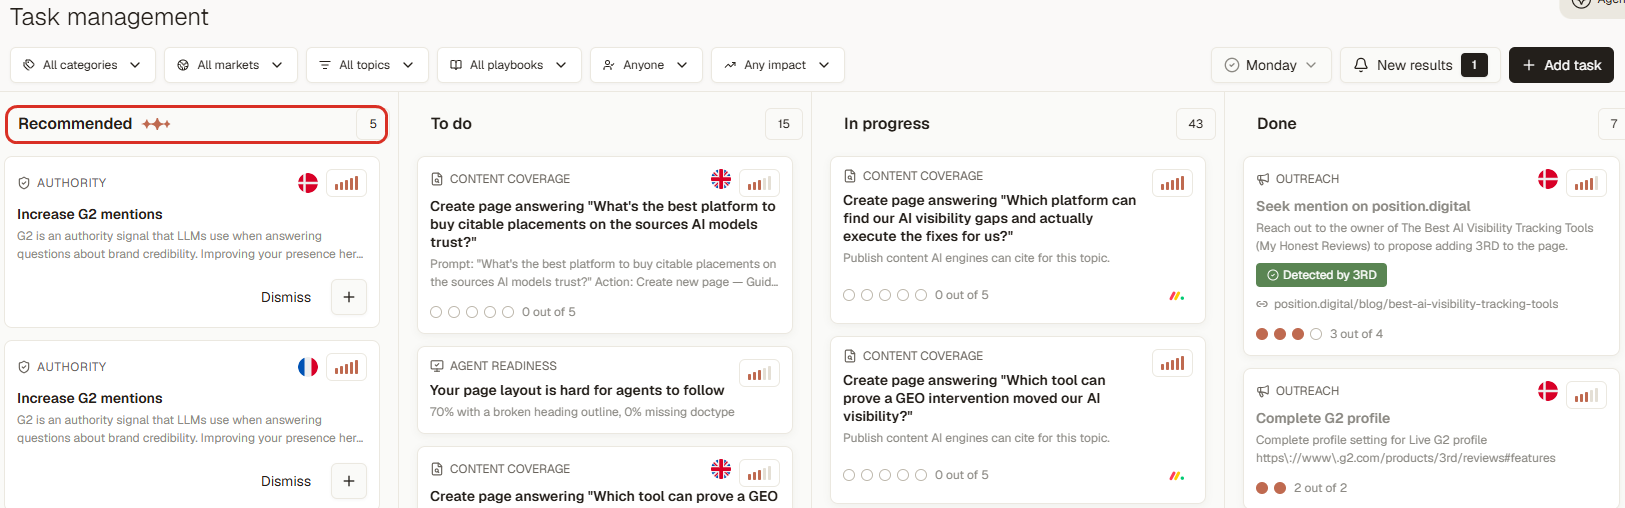Image resolution: width=1625 pixels, height=508 pixels.
Task: Add the Danish Increase G2 mentions task
Action: point(349,297)
